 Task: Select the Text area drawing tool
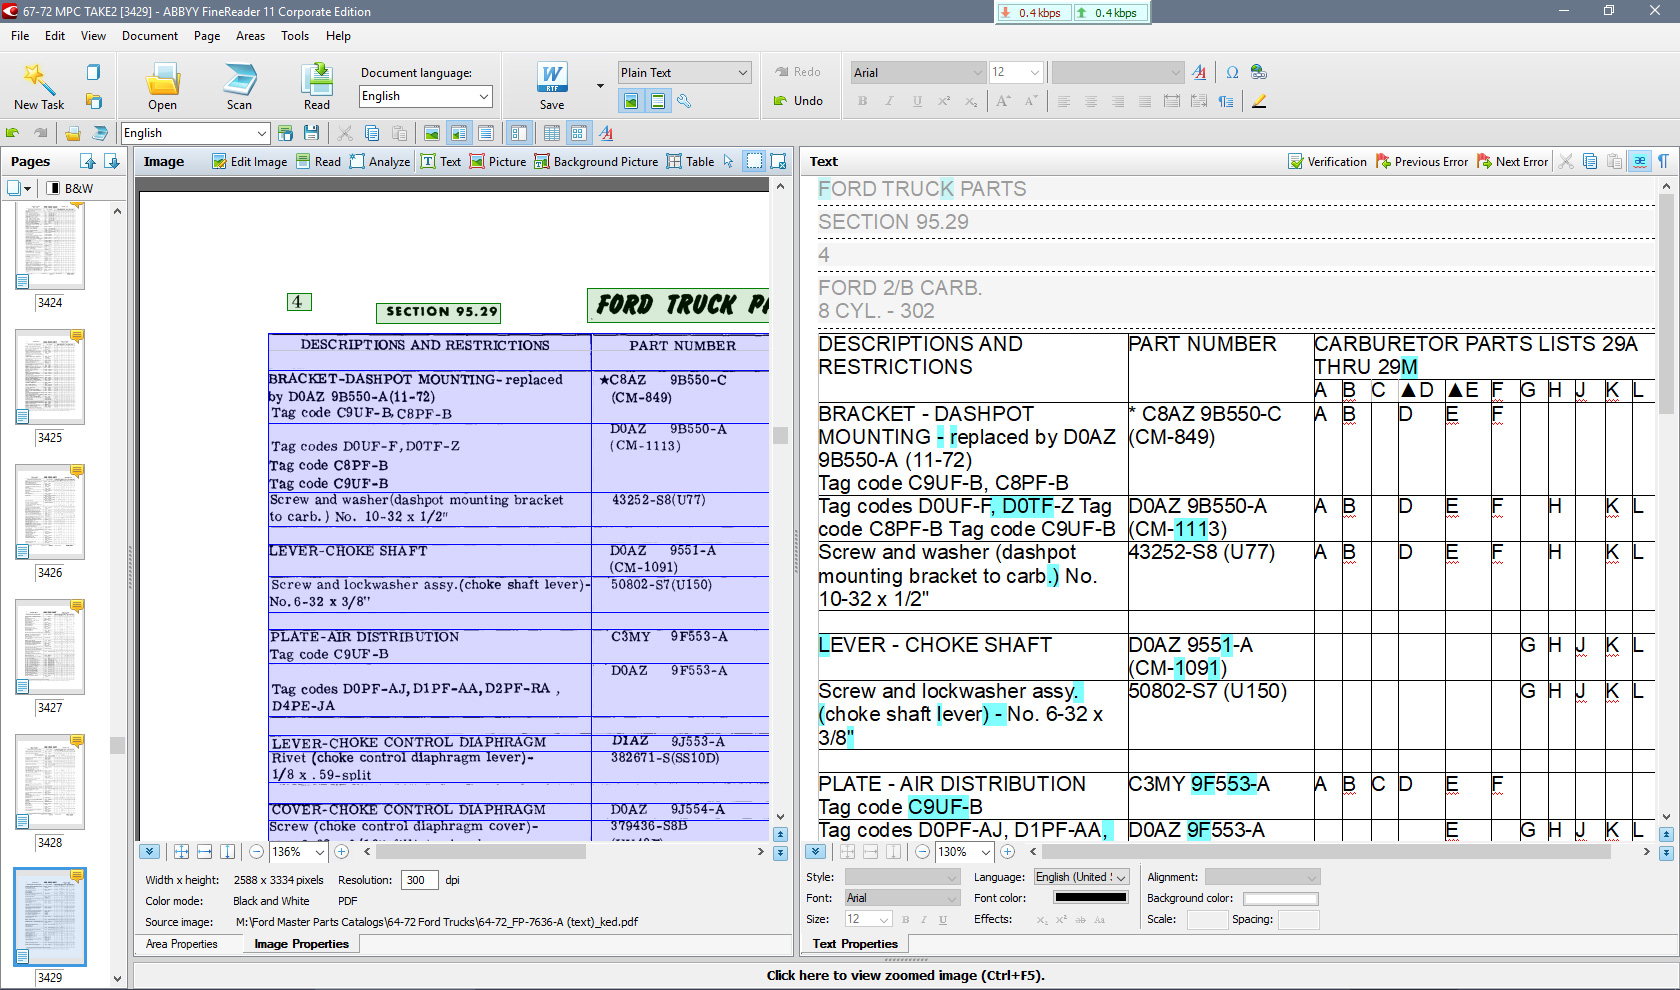[441, 161]
